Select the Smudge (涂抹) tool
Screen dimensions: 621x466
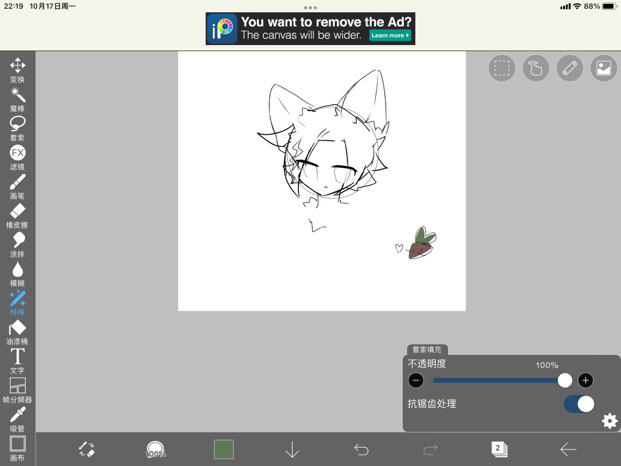(x=17, y=242)
